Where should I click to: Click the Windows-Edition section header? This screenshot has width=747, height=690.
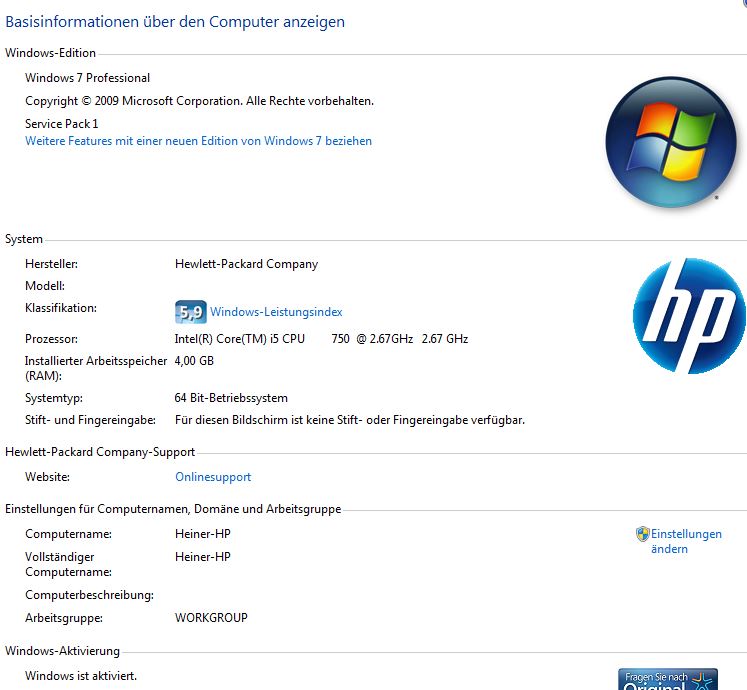(50, 53)
